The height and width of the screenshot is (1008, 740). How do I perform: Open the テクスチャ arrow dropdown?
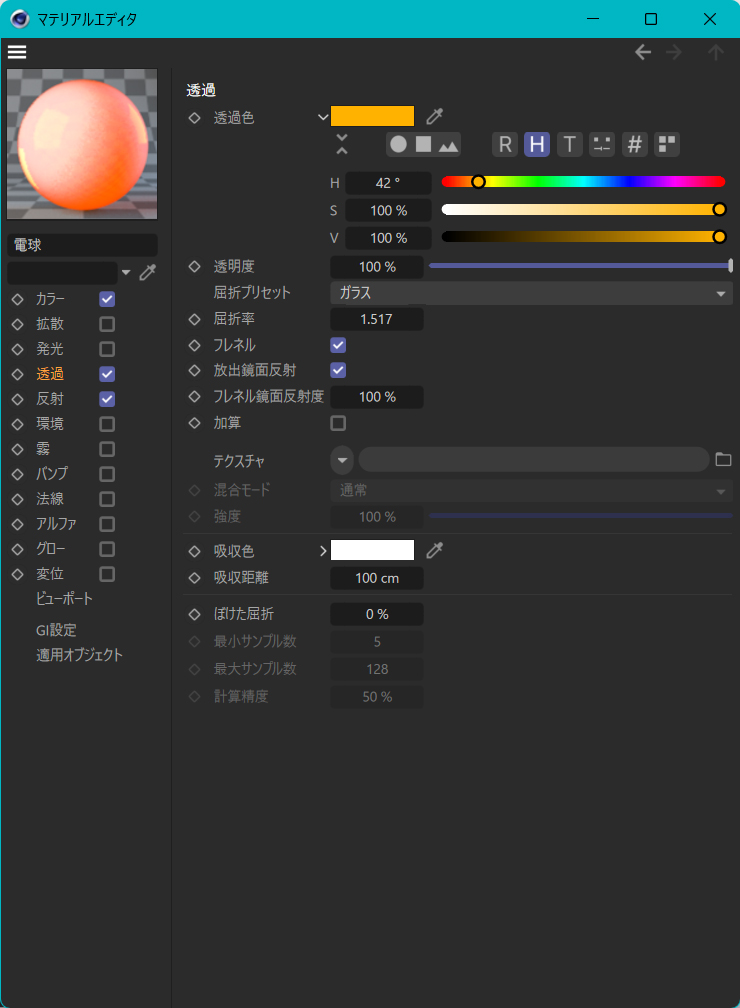tap(343, 460)
